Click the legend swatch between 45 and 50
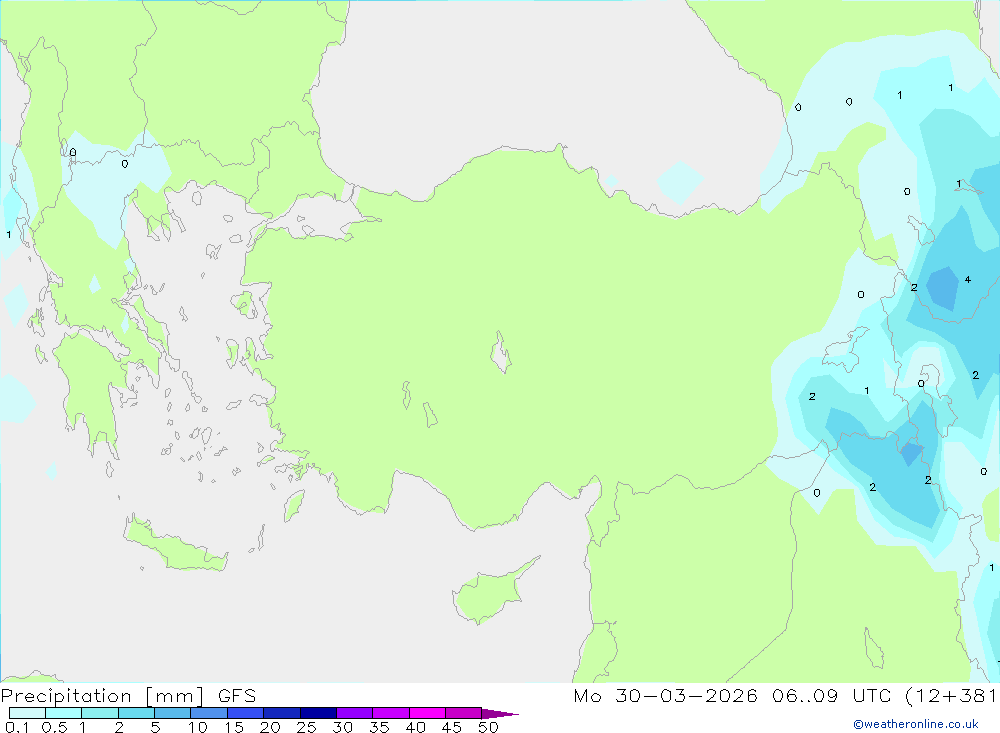Screen dimensions: 1000x733 point(464,713)
